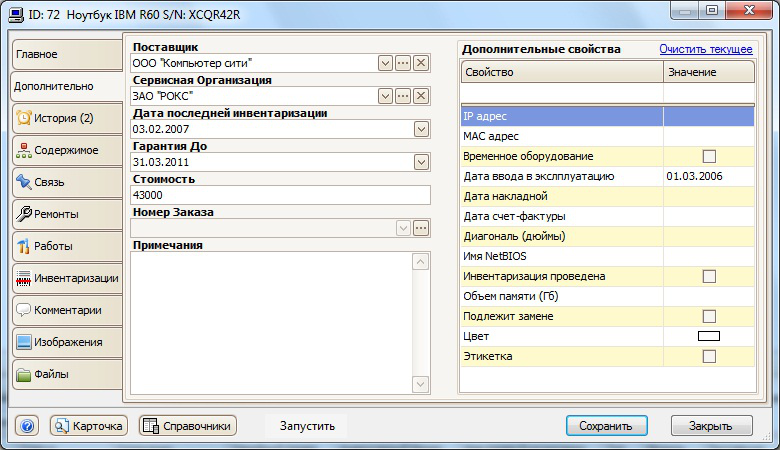Click the property filter row under Свойство

[x=562, y=93]
